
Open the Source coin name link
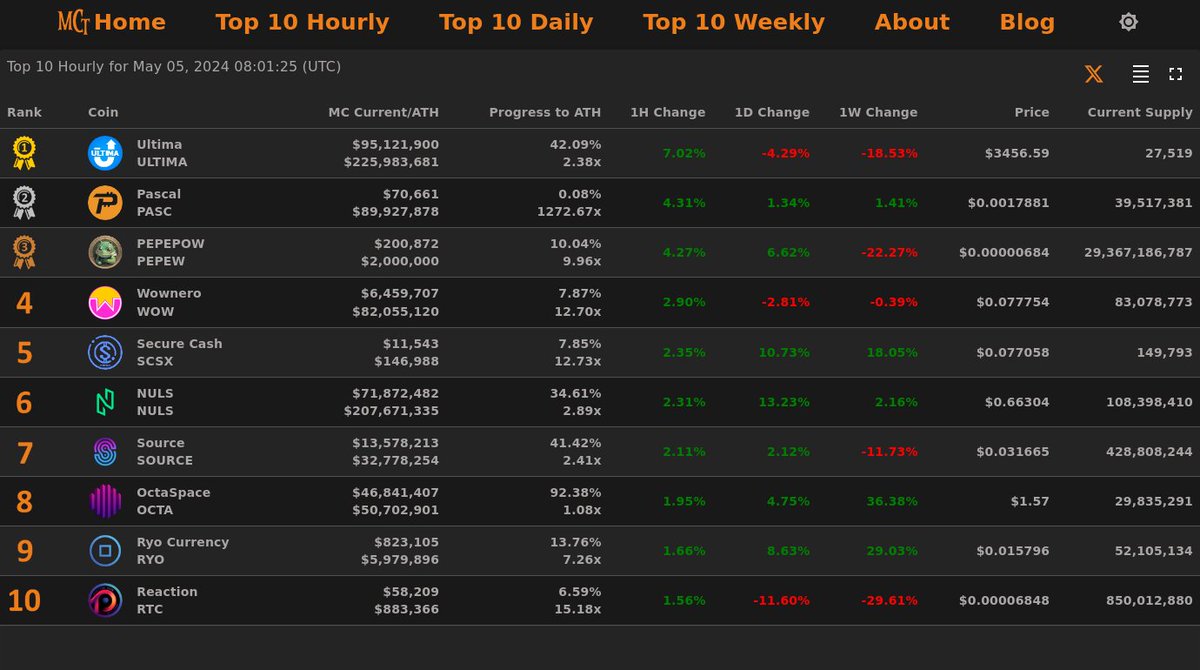tap(161, 443)
